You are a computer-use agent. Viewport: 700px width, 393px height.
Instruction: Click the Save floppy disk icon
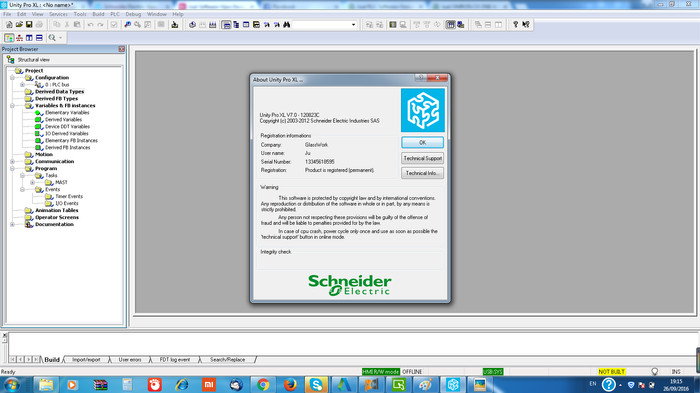point(29,25)
